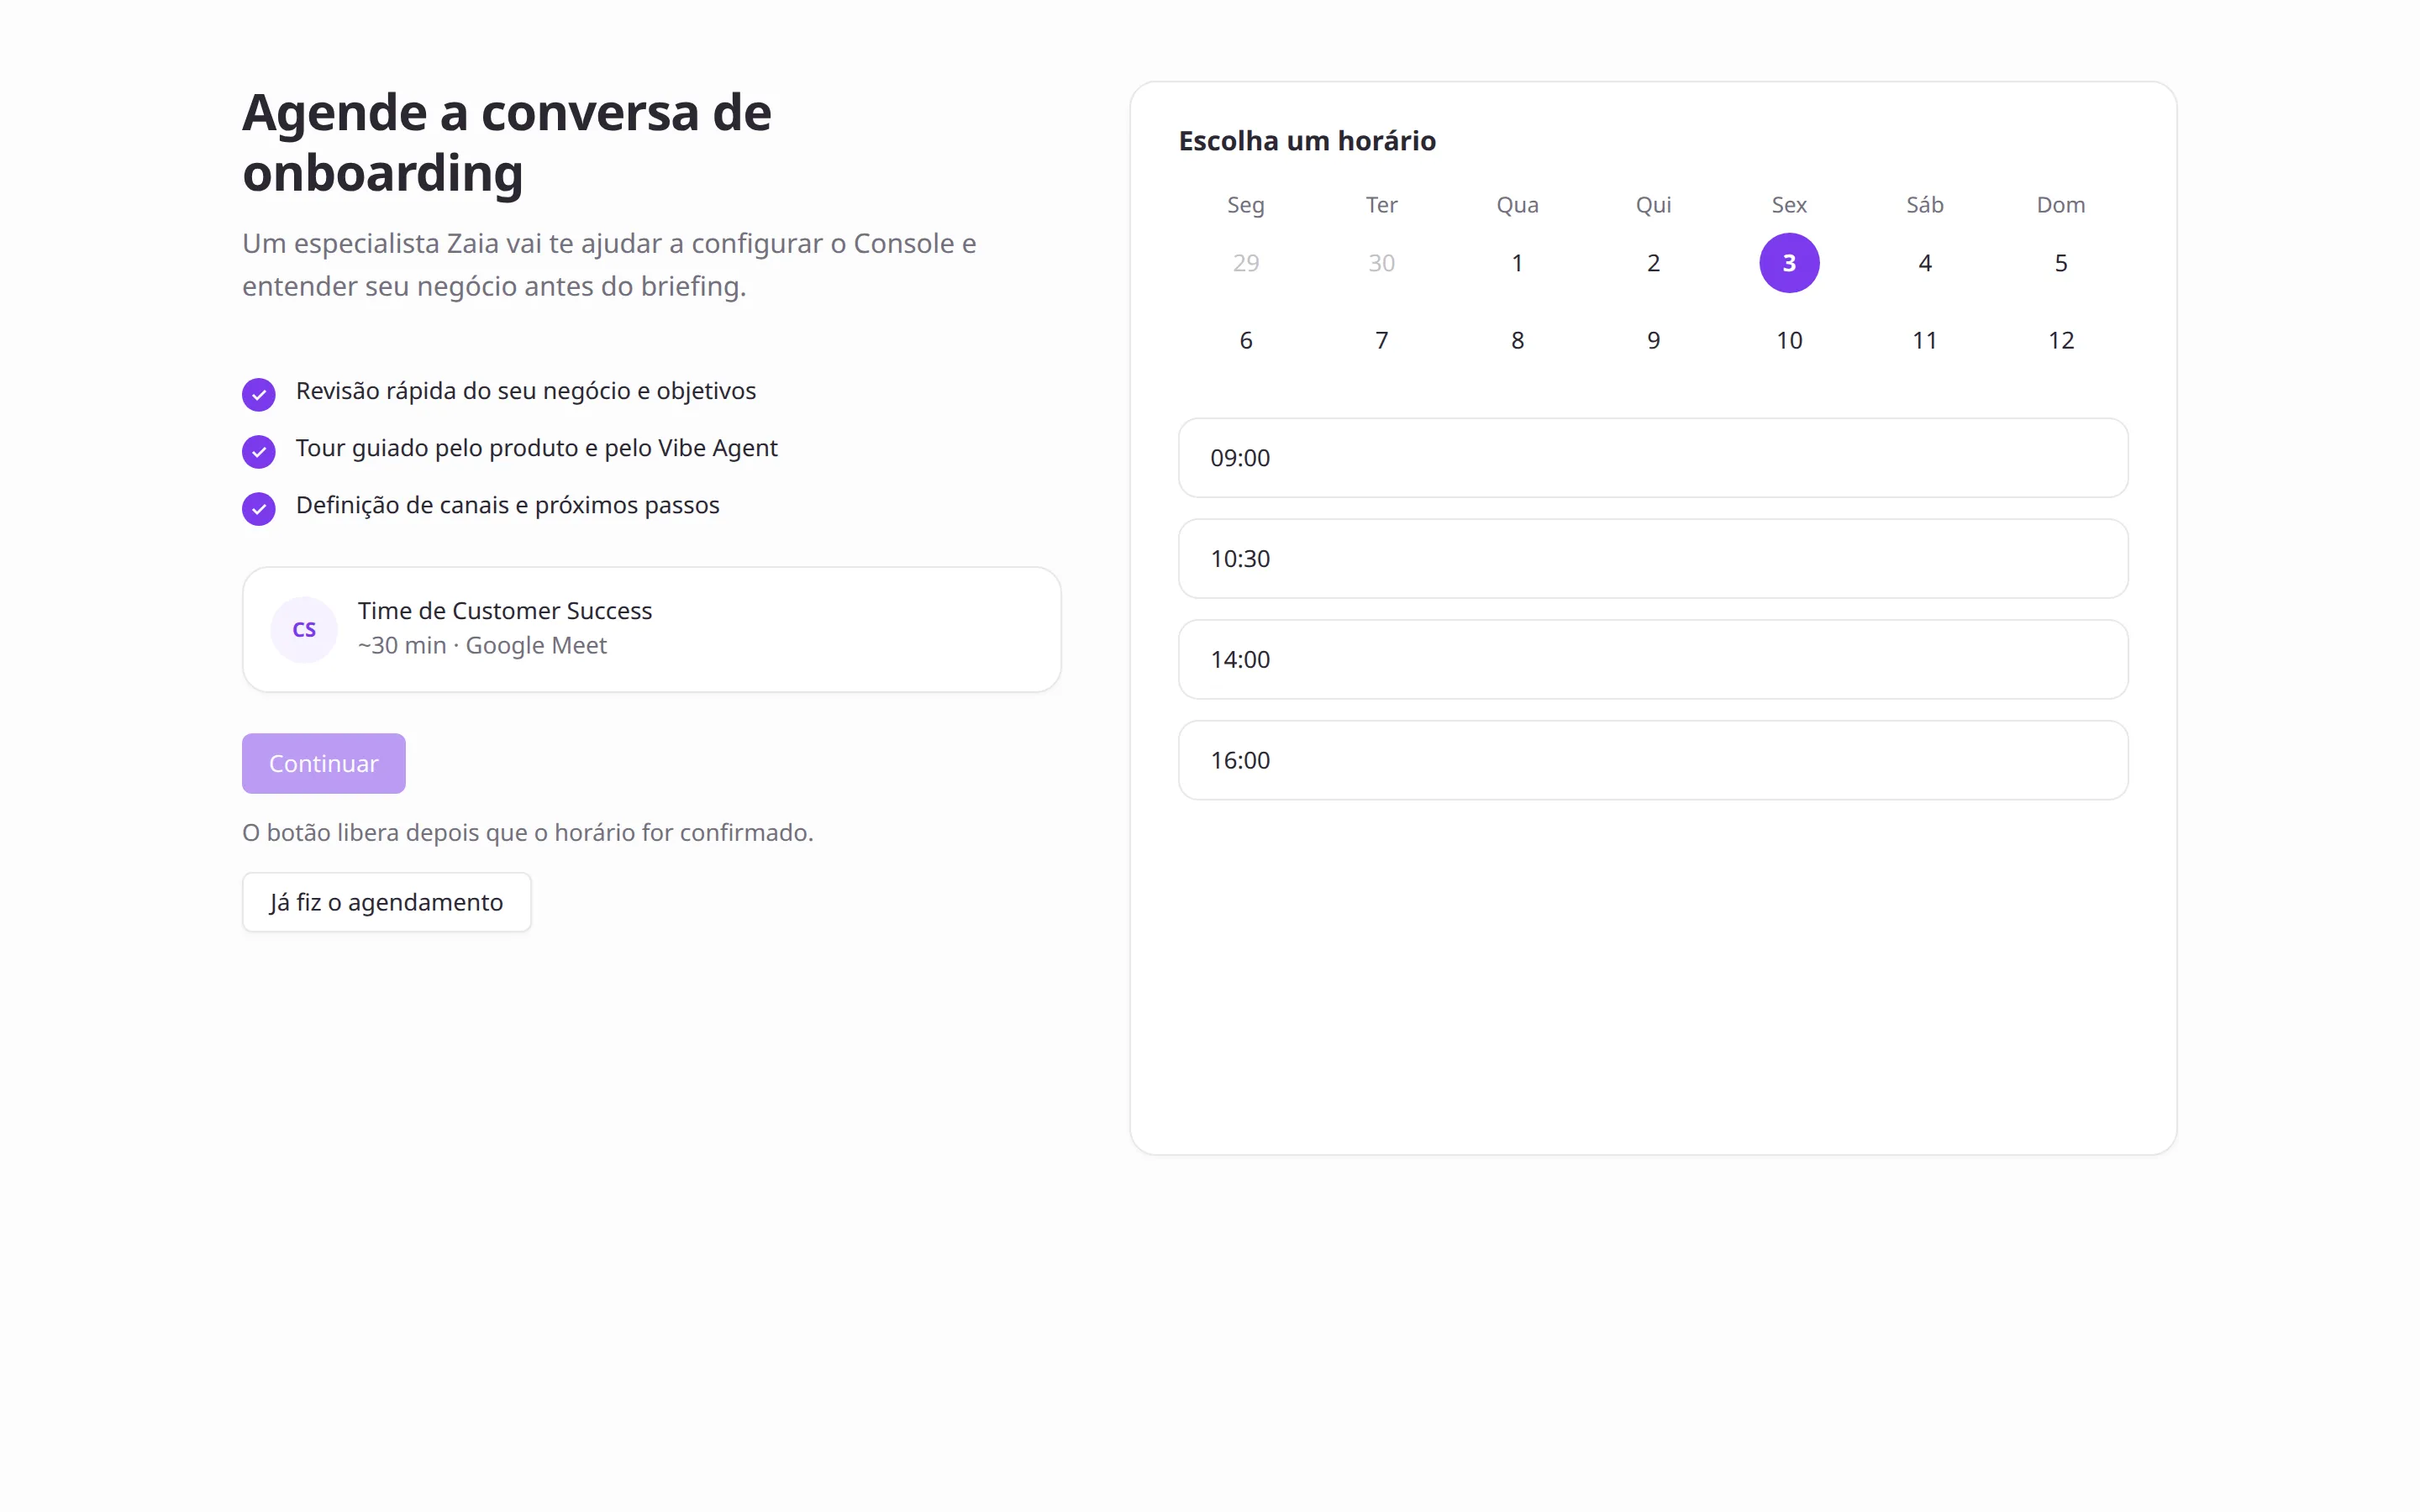Pick day 5 in the calendar
The width and height of the screenshot is (2420, 1512).
coord(2061,263)
